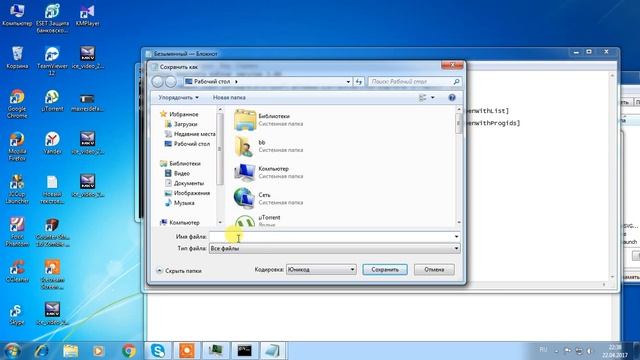
Task: Click the Отмена button
Action: 434,269
